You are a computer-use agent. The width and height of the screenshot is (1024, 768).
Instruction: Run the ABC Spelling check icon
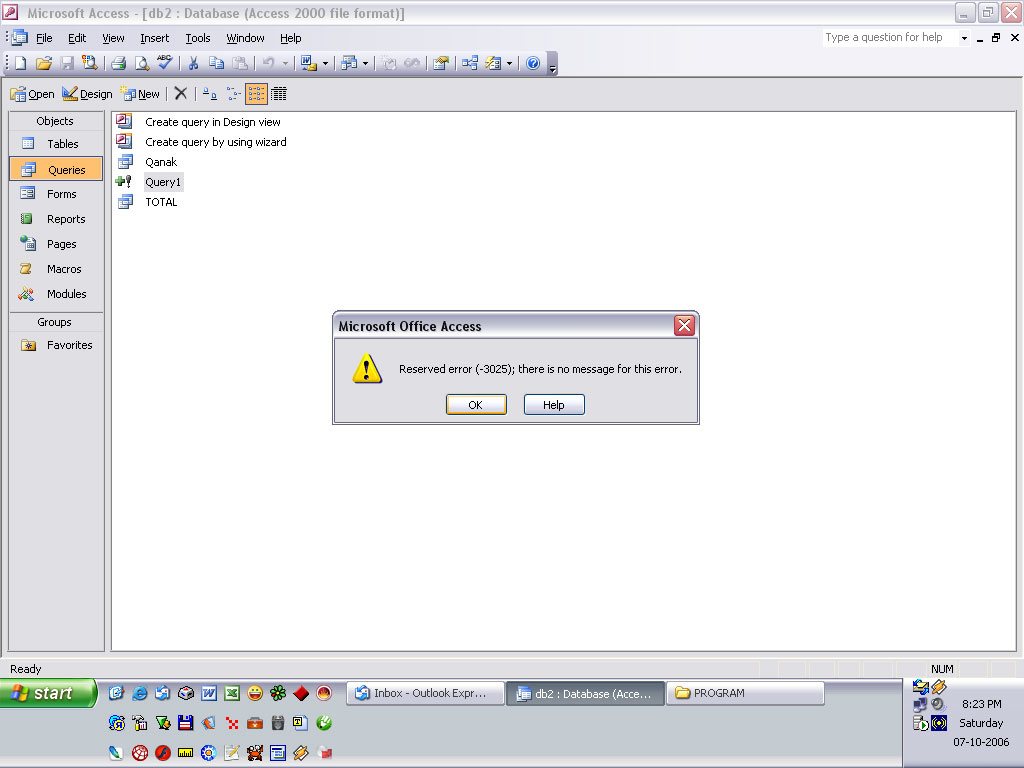165,63
